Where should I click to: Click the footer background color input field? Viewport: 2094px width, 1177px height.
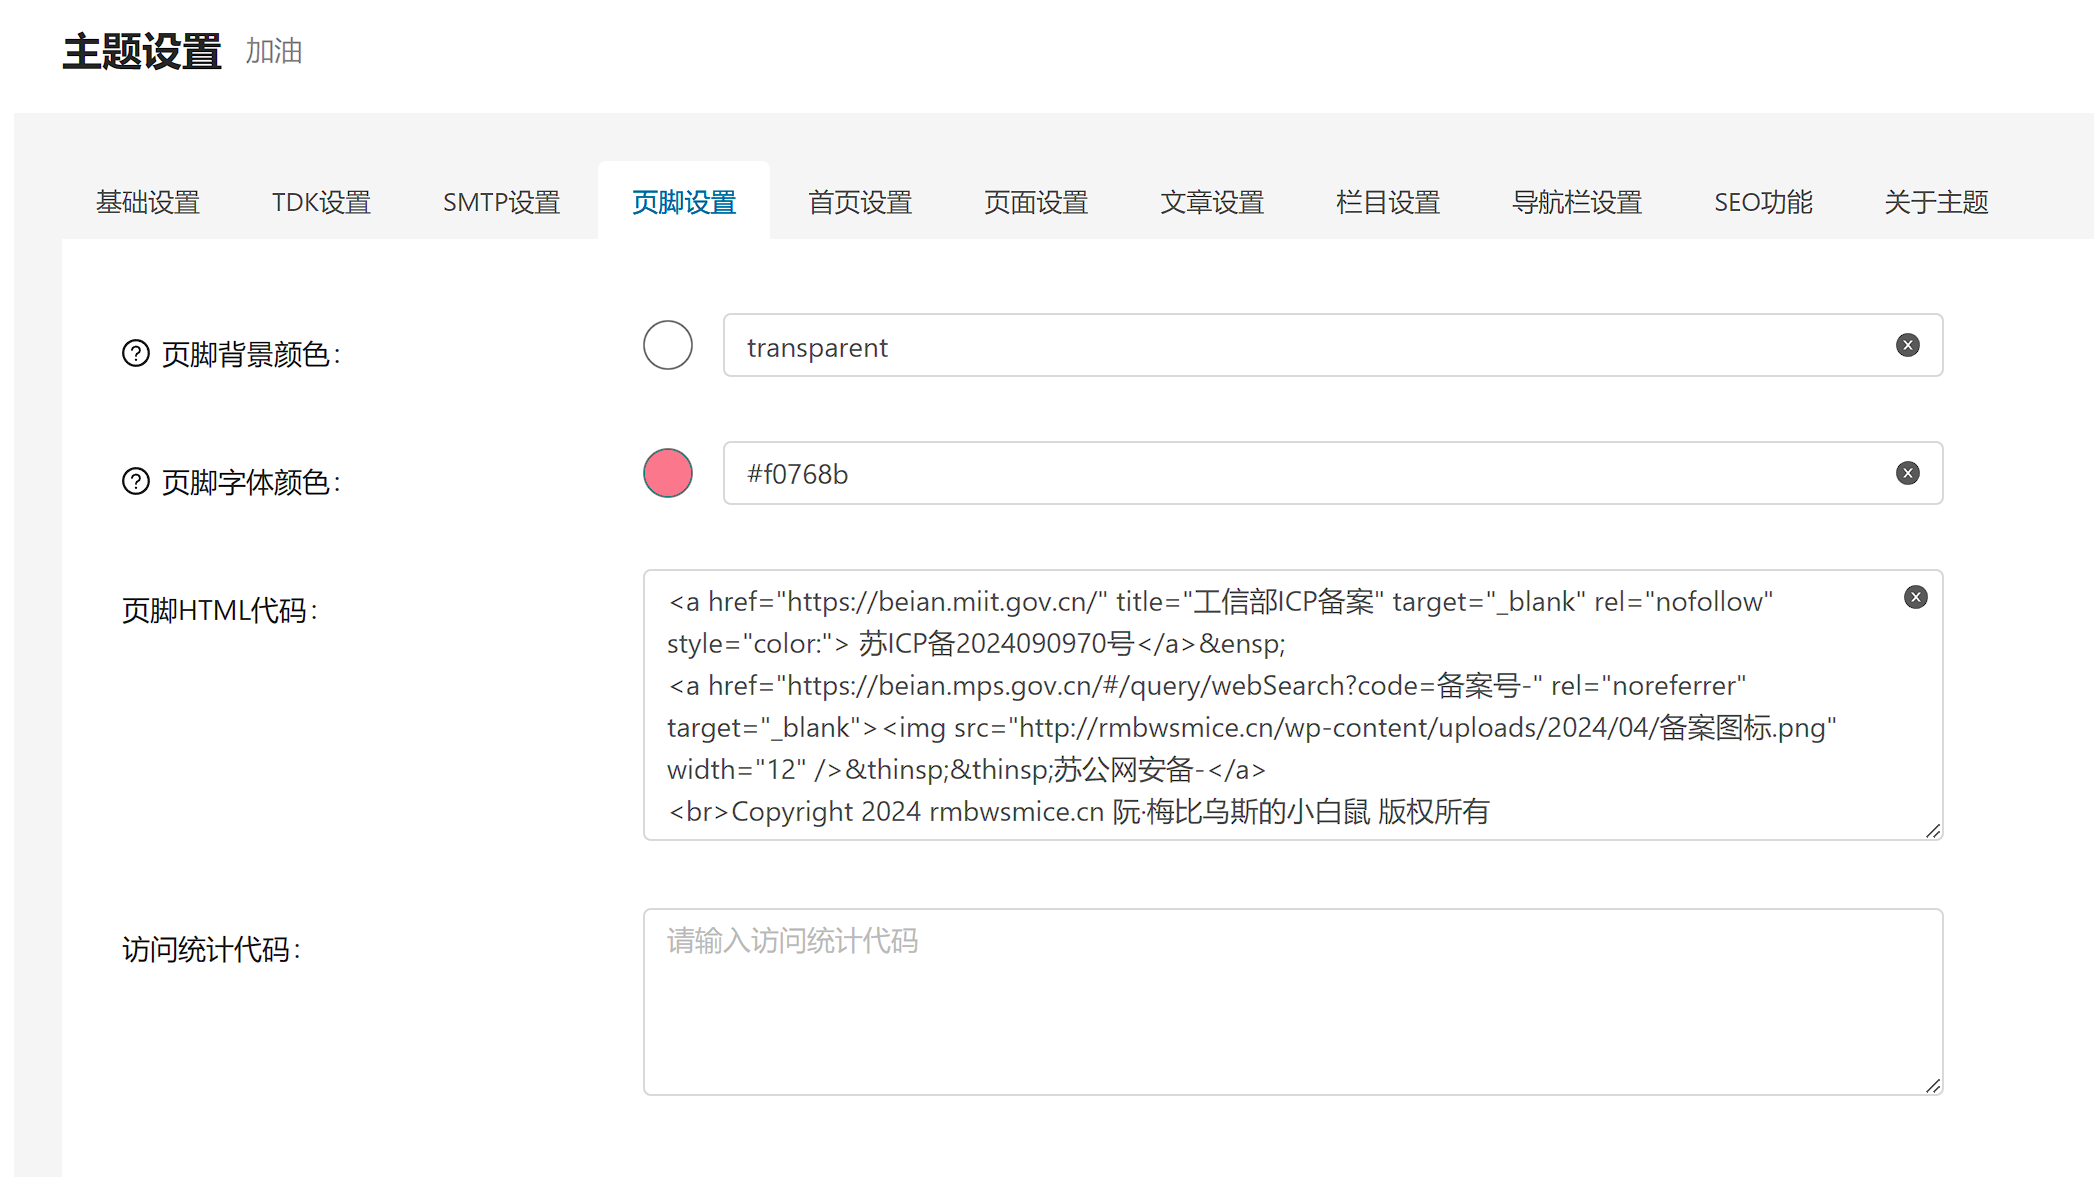1333,345
